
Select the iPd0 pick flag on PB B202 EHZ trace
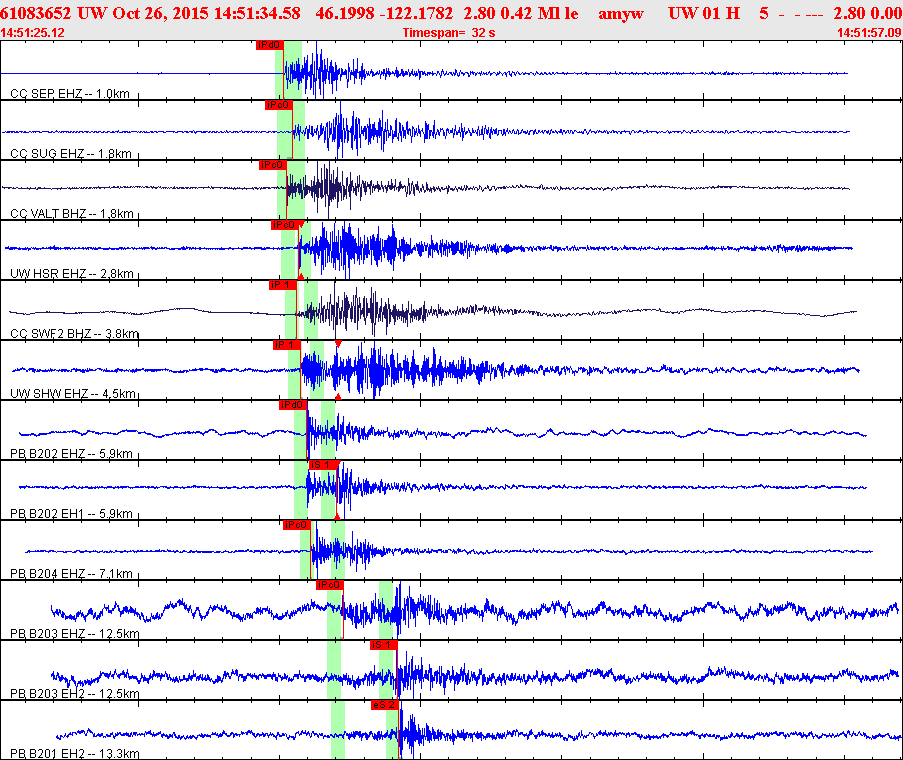pos(293,405)
